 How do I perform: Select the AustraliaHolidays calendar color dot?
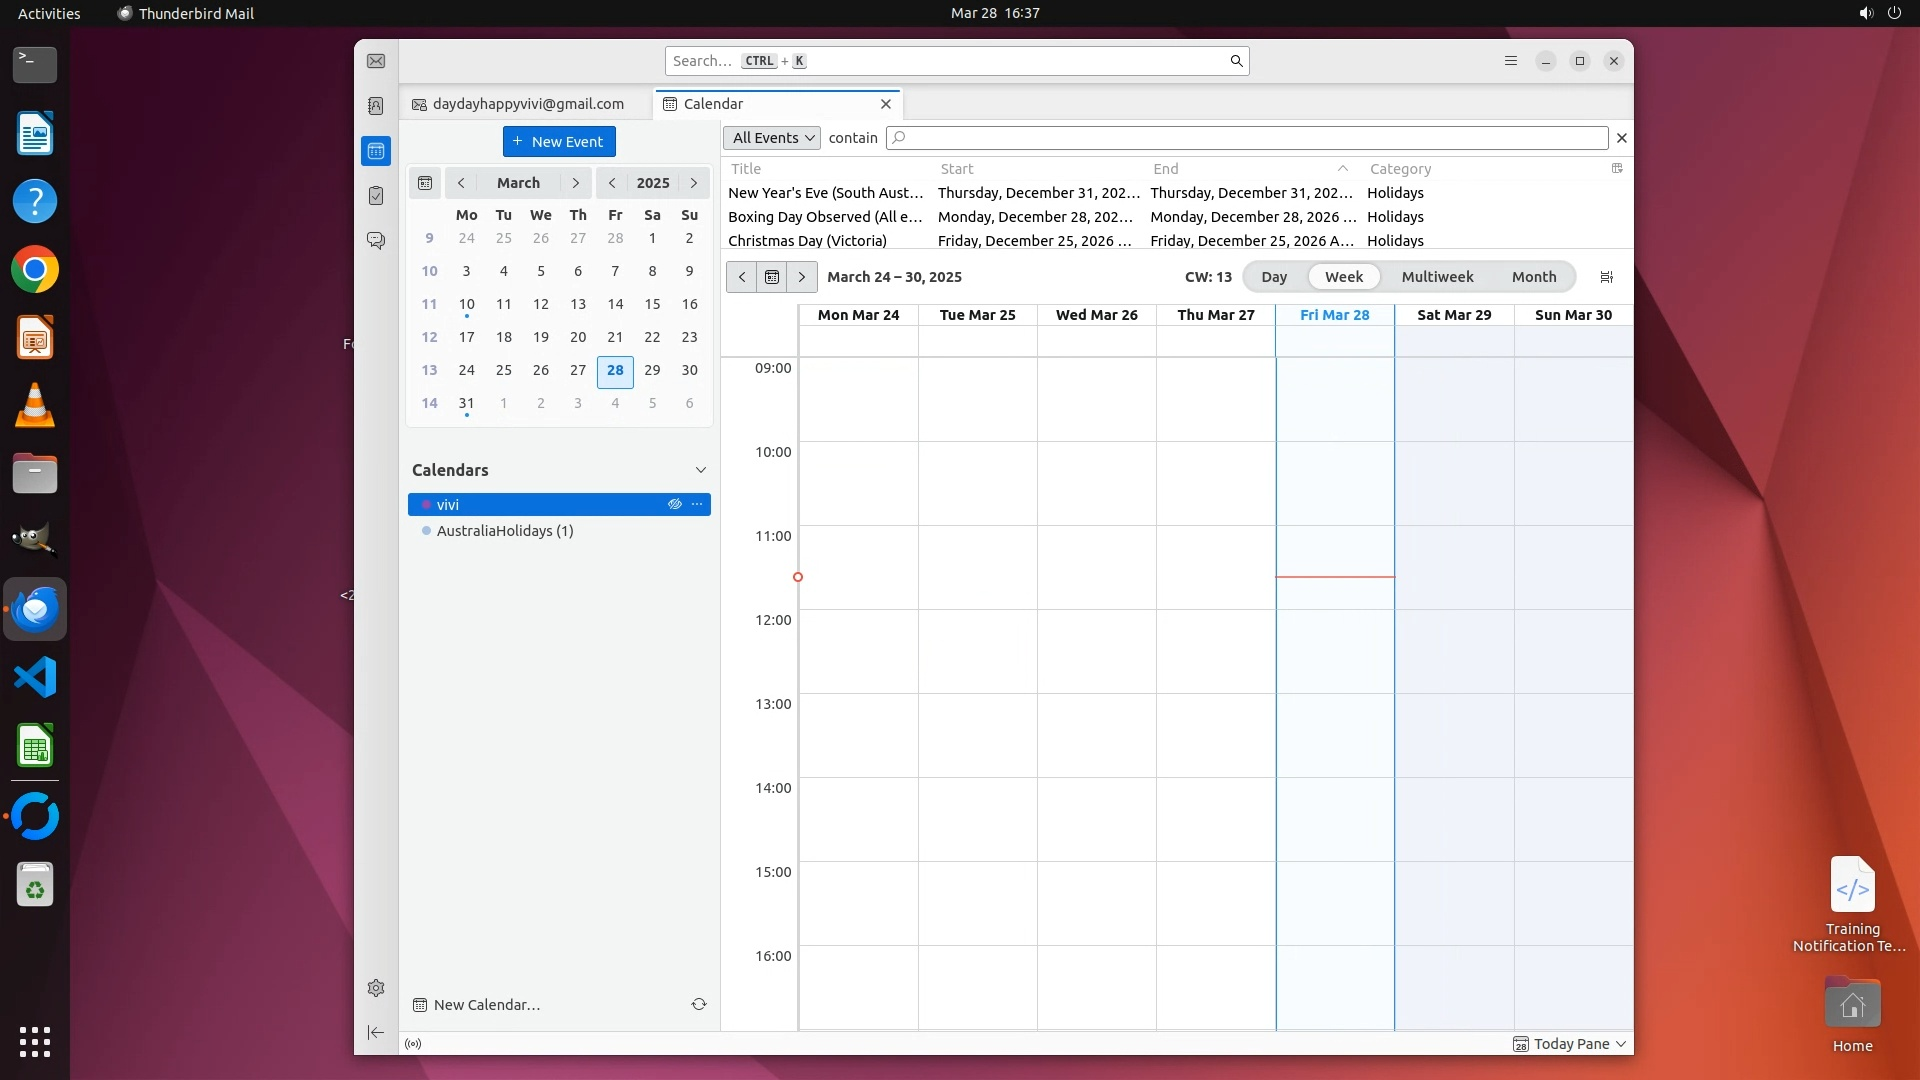click(427, 531)
